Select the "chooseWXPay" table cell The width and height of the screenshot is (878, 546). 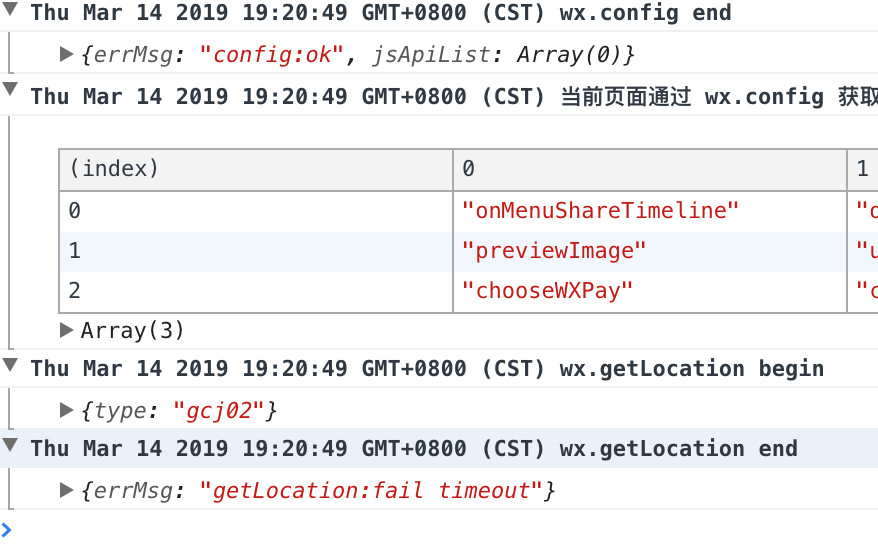[x=548, y=291]
